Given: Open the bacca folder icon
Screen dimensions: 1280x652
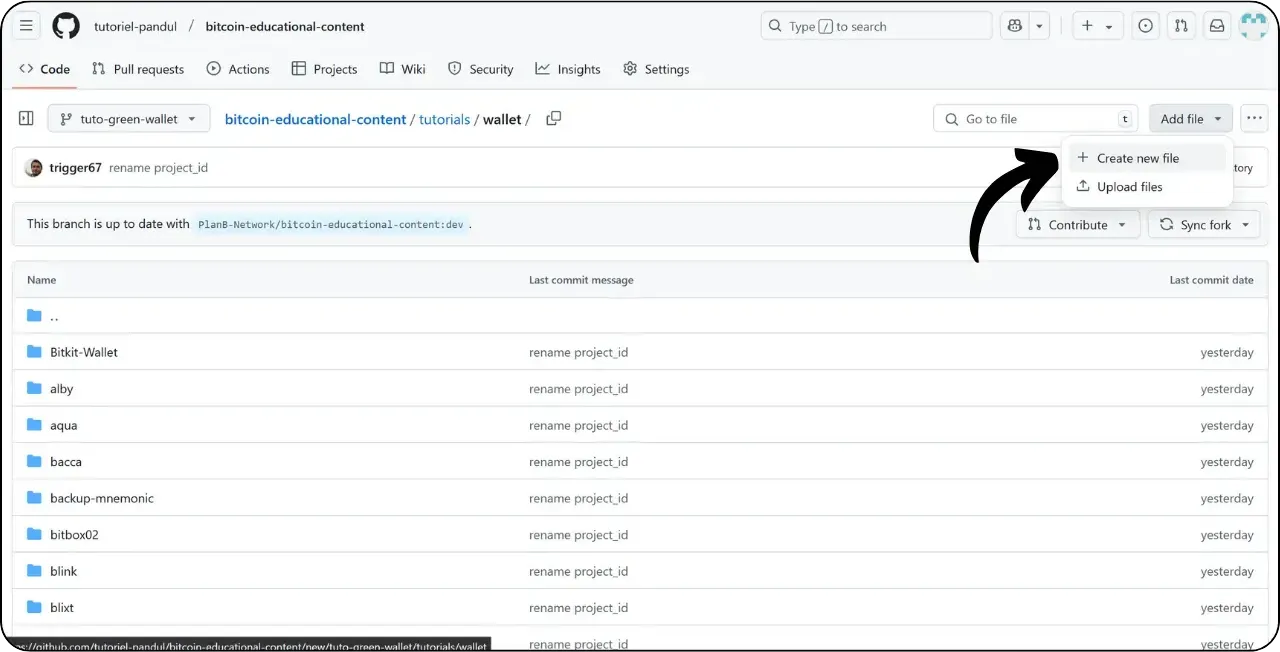Looking at the screenshot, I should coord(34,461).
